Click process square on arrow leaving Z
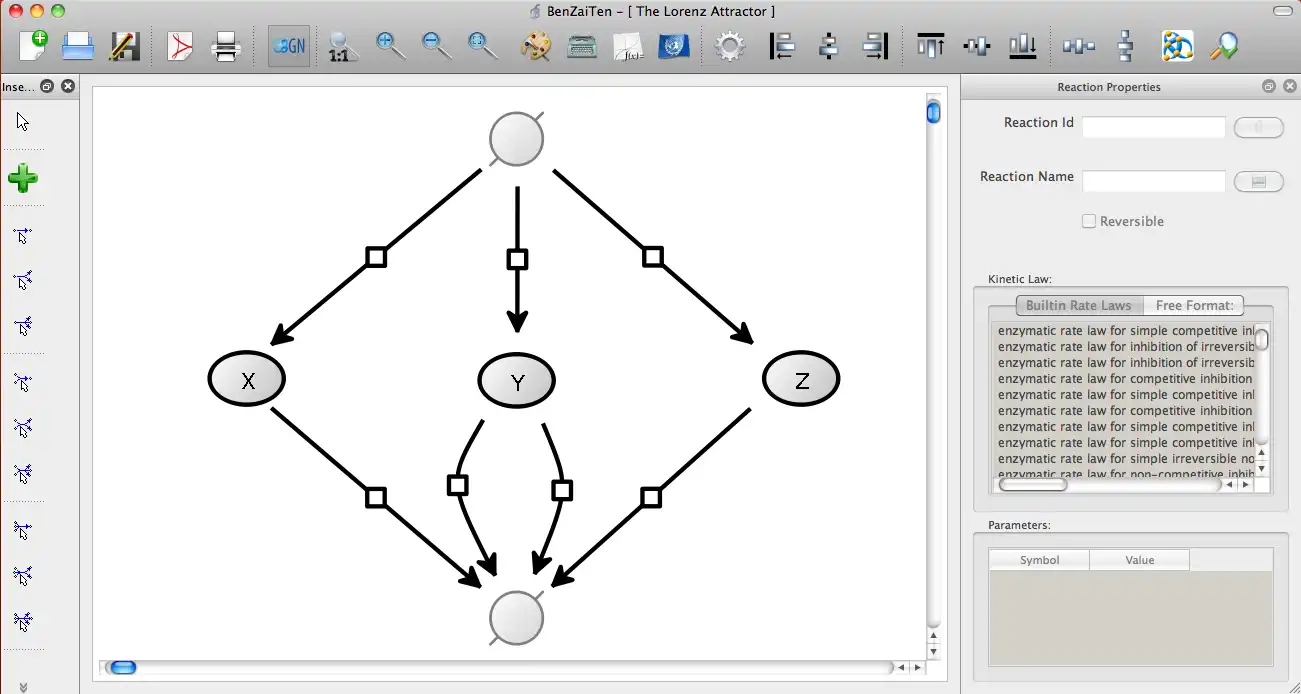Screen dimensions: 1301x694 tap(651, 497)
